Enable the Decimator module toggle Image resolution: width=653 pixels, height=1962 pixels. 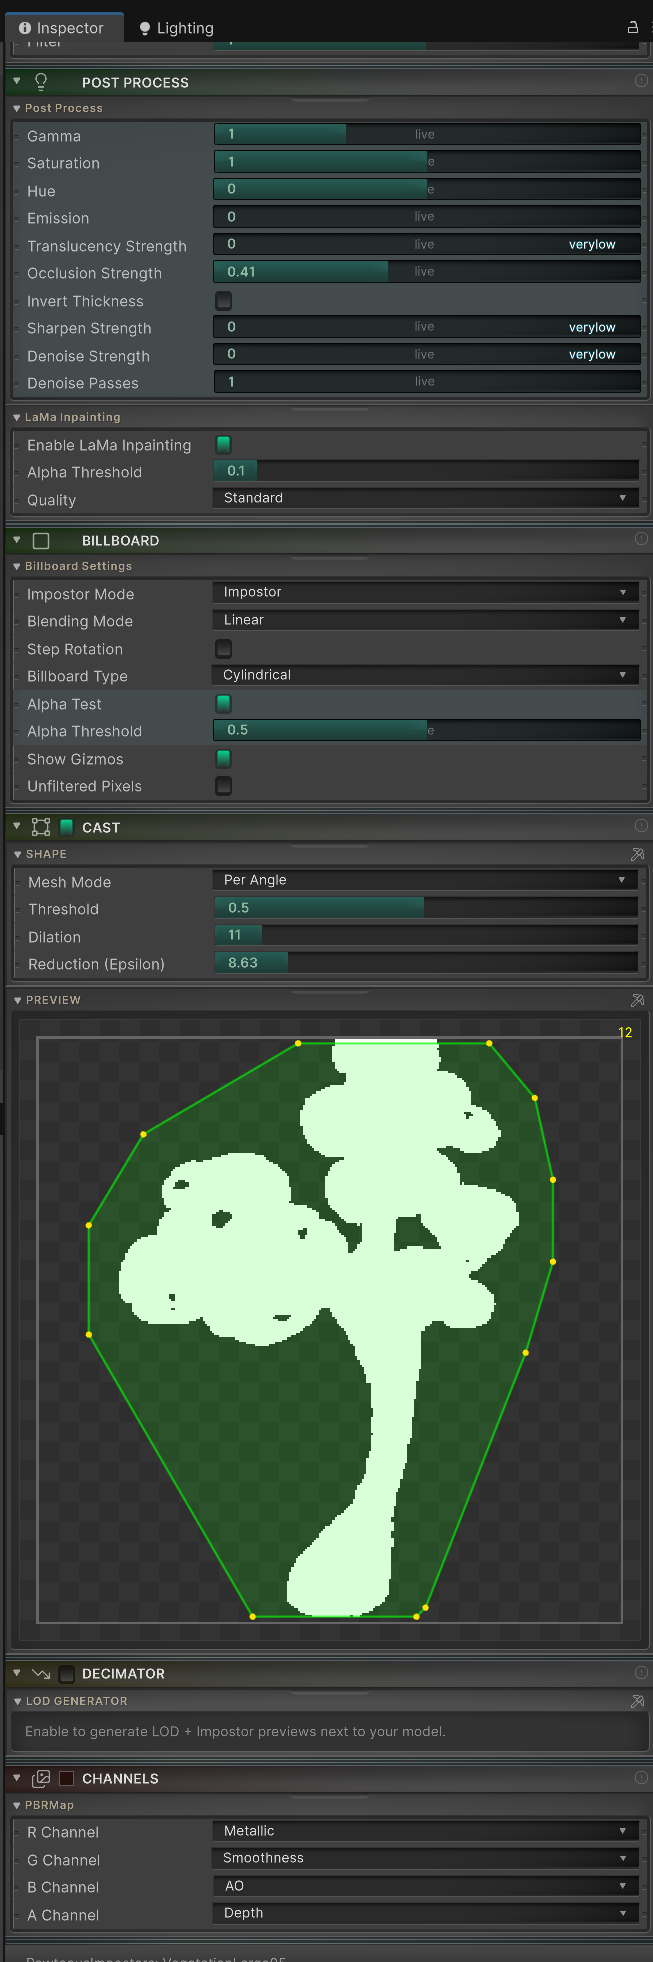(67, 1673)
